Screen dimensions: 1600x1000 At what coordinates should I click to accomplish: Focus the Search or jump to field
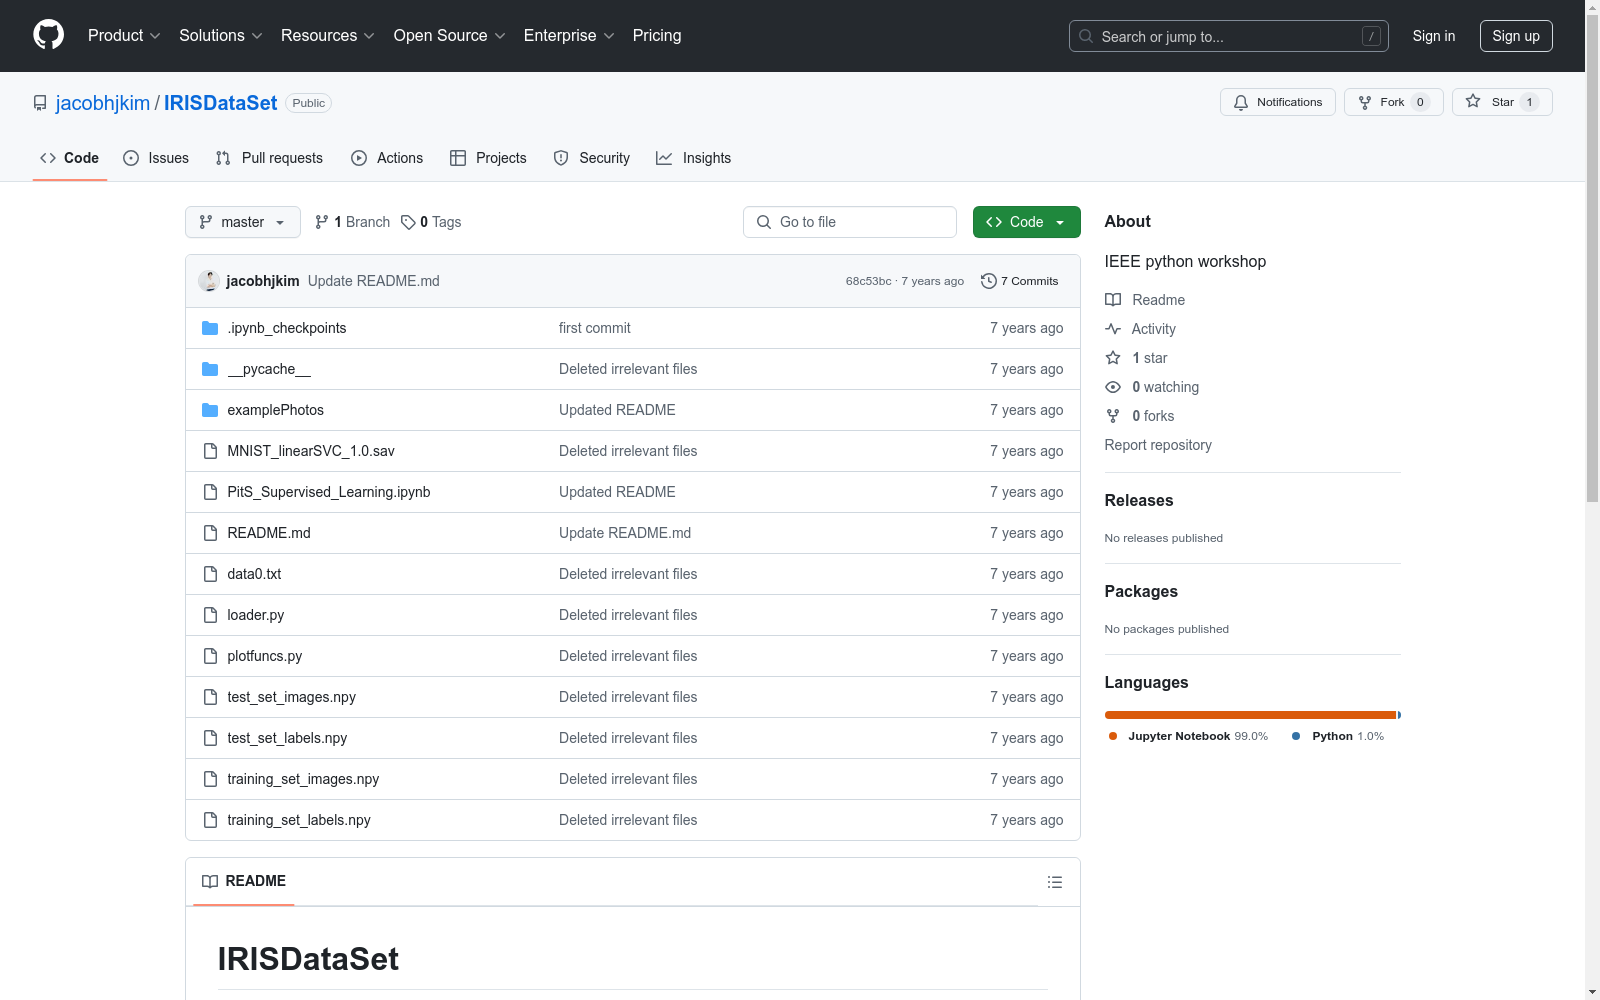[x=1229, y=36]
